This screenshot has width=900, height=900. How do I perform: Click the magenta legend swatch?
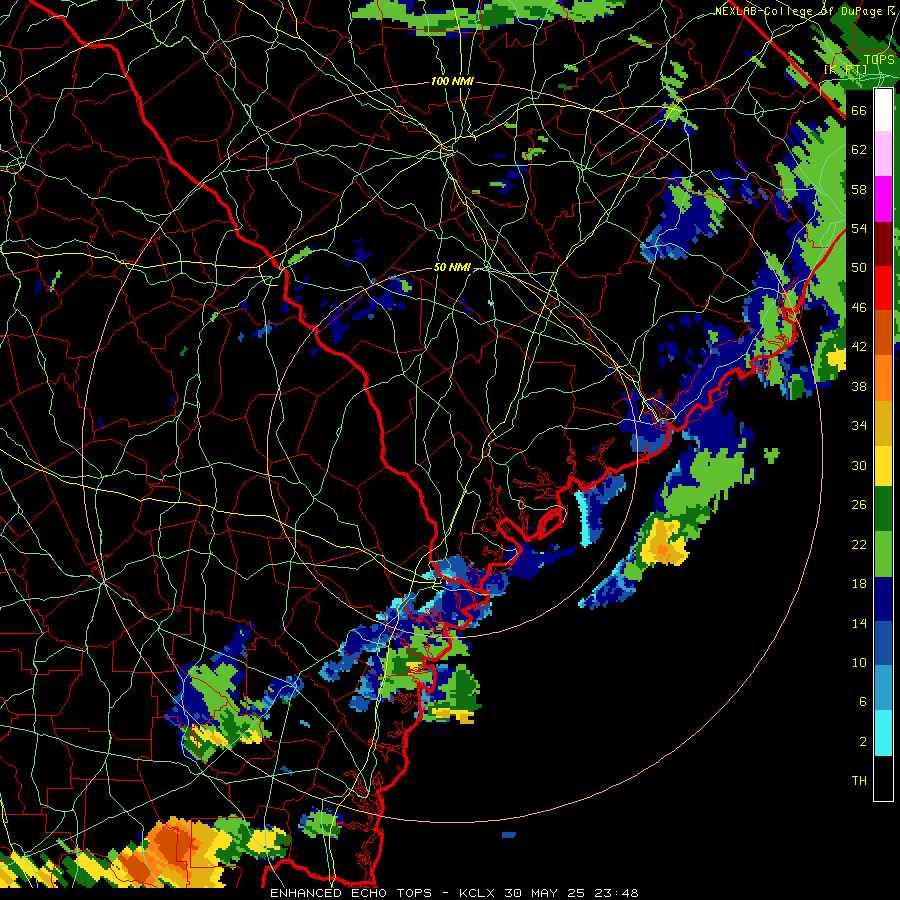883,199
